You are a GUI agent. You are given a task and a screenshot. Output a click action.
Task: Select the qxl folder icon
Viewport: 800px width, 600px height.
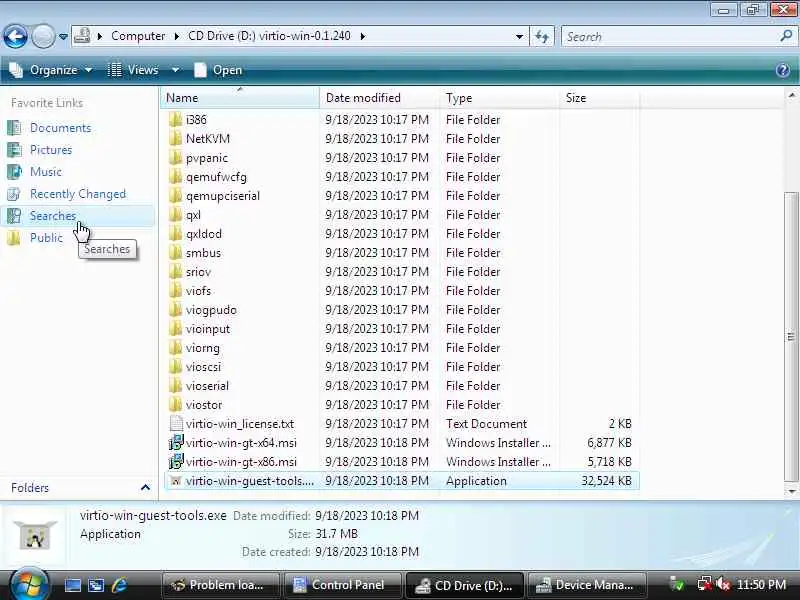(176, 214)
